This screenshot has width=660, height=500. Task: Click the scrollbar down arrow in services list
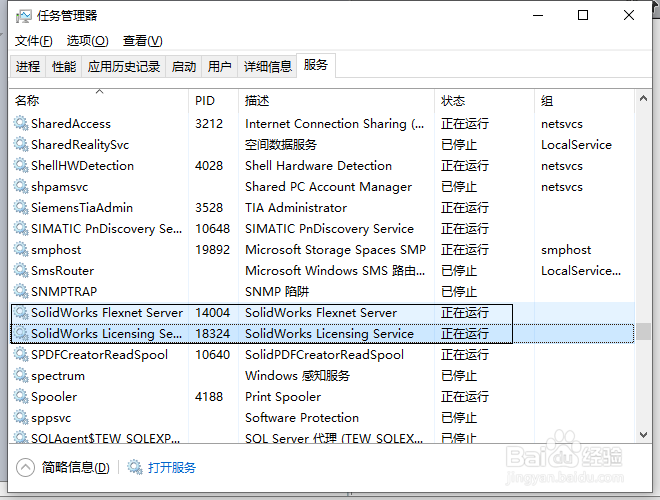[x=643, y=435]
